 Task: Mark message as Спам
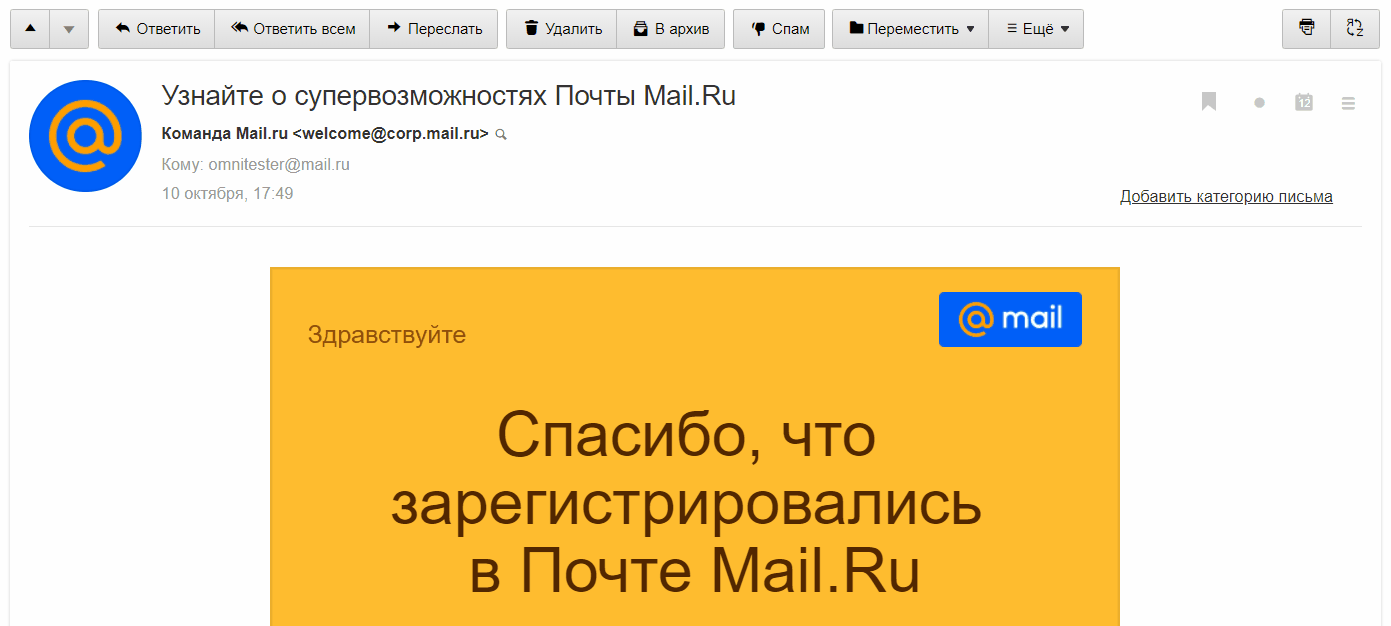pos(779,29)
